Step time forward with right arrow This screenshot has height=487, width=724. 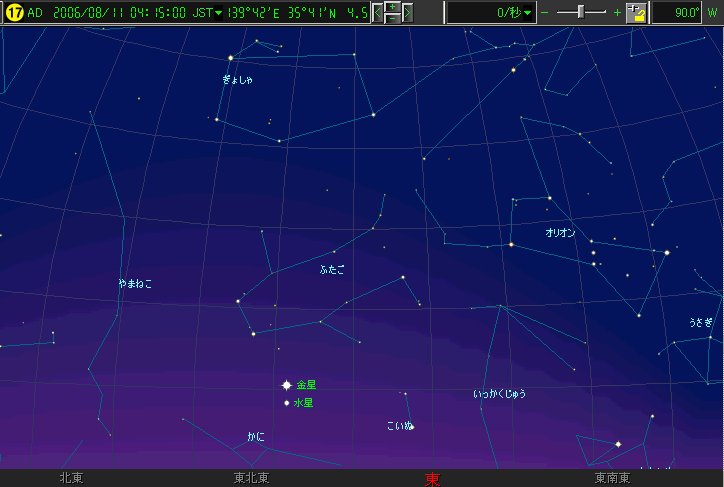point(407,13)
